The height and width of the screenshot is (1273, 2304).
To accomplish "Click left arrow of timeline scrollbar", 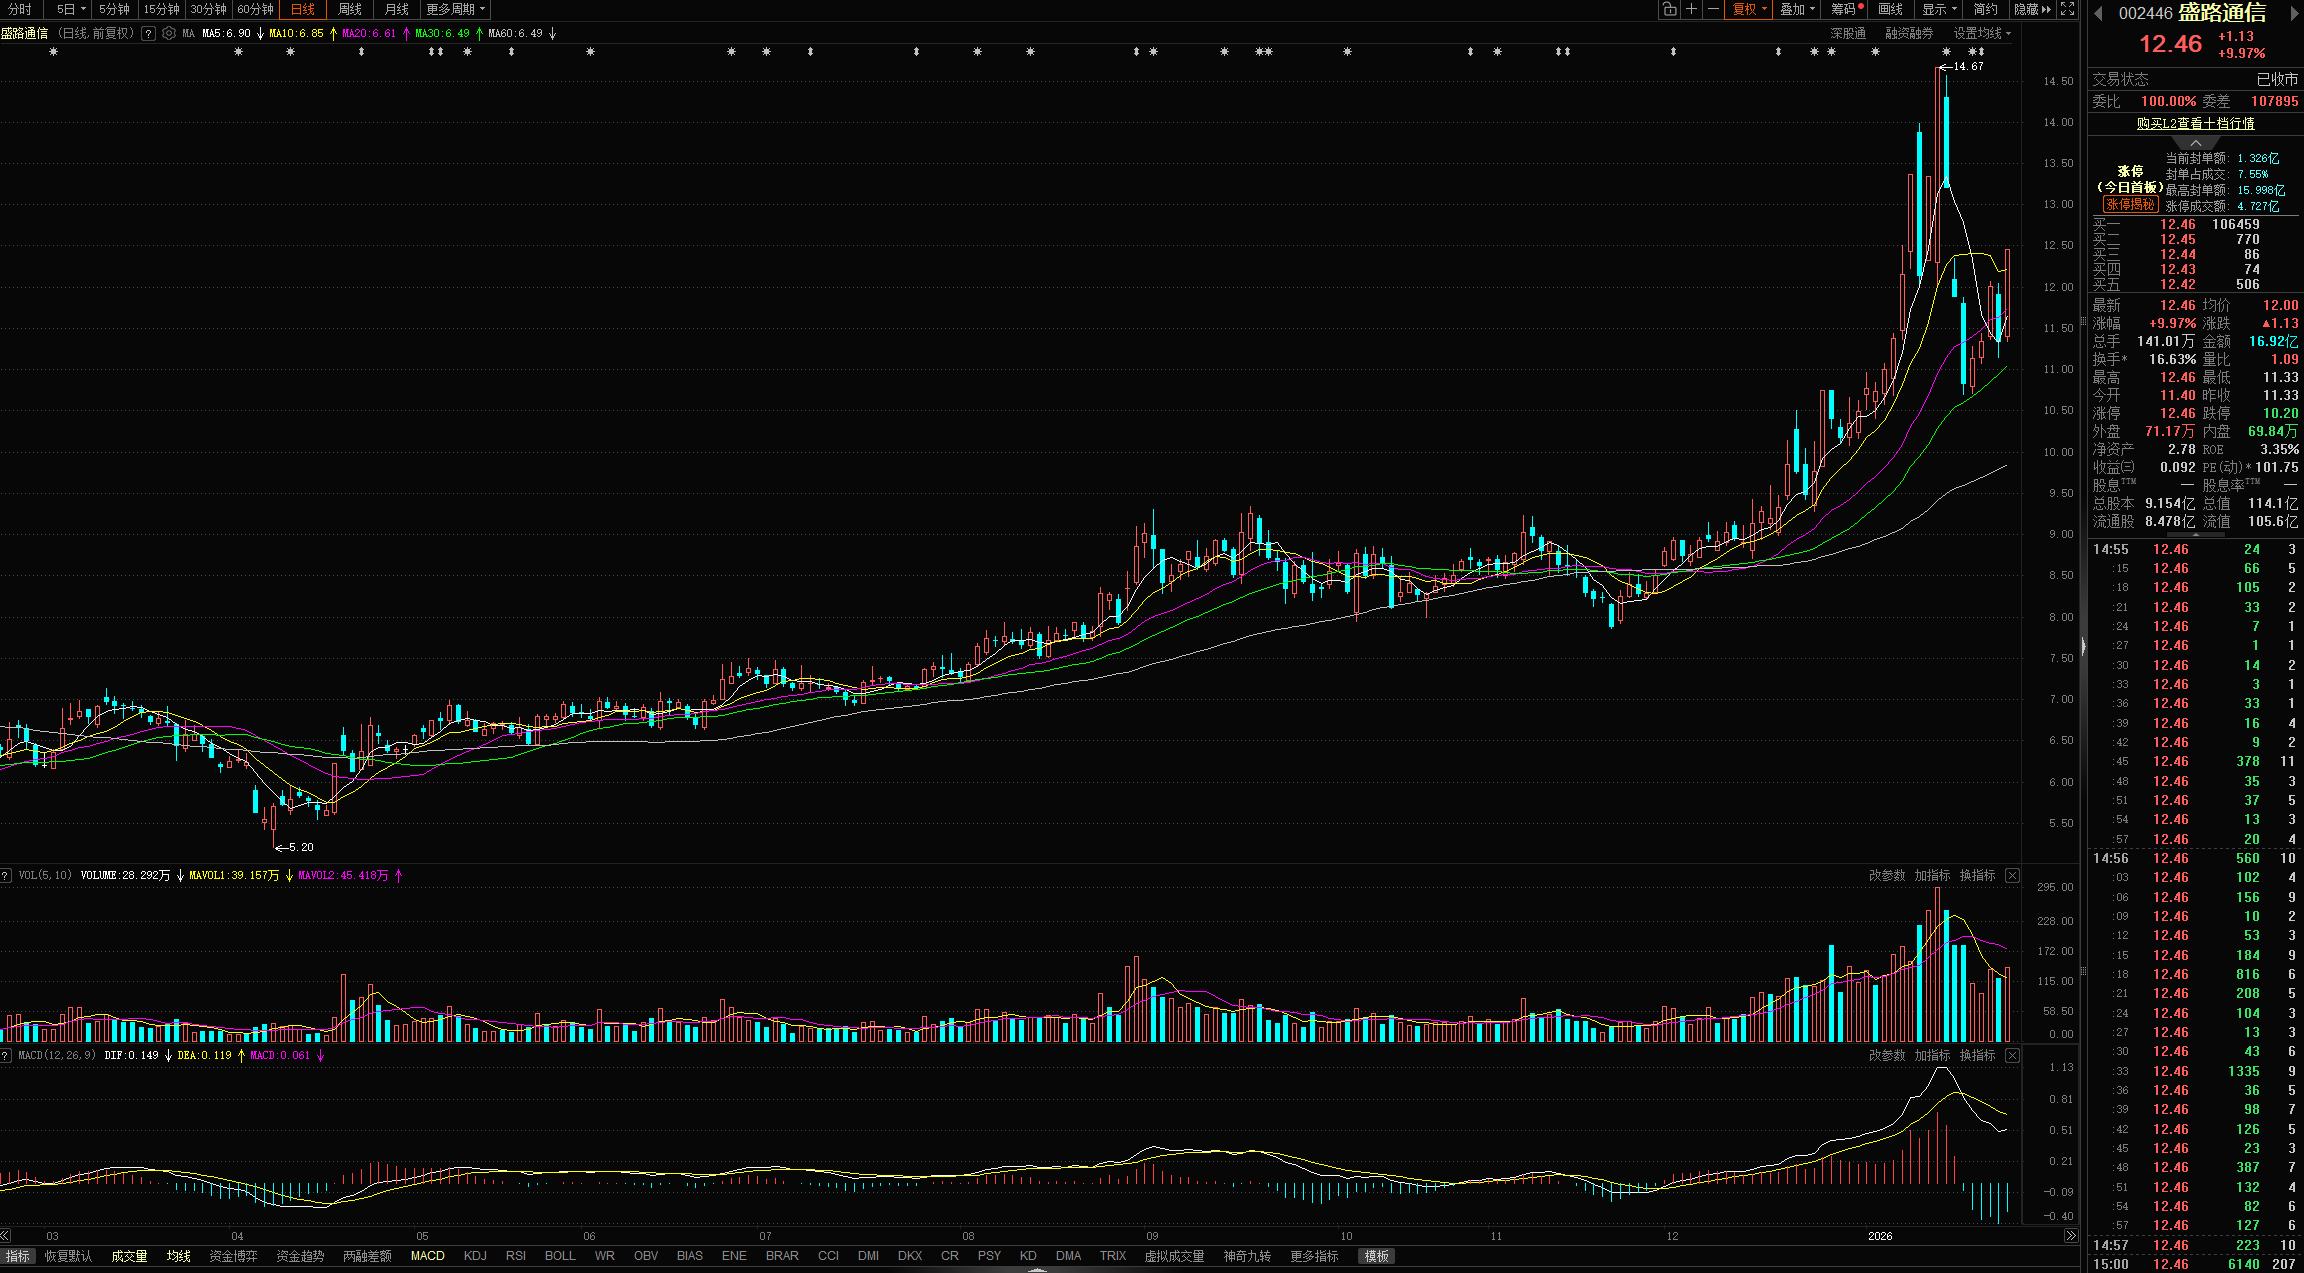I will [x=6, y=1236].
